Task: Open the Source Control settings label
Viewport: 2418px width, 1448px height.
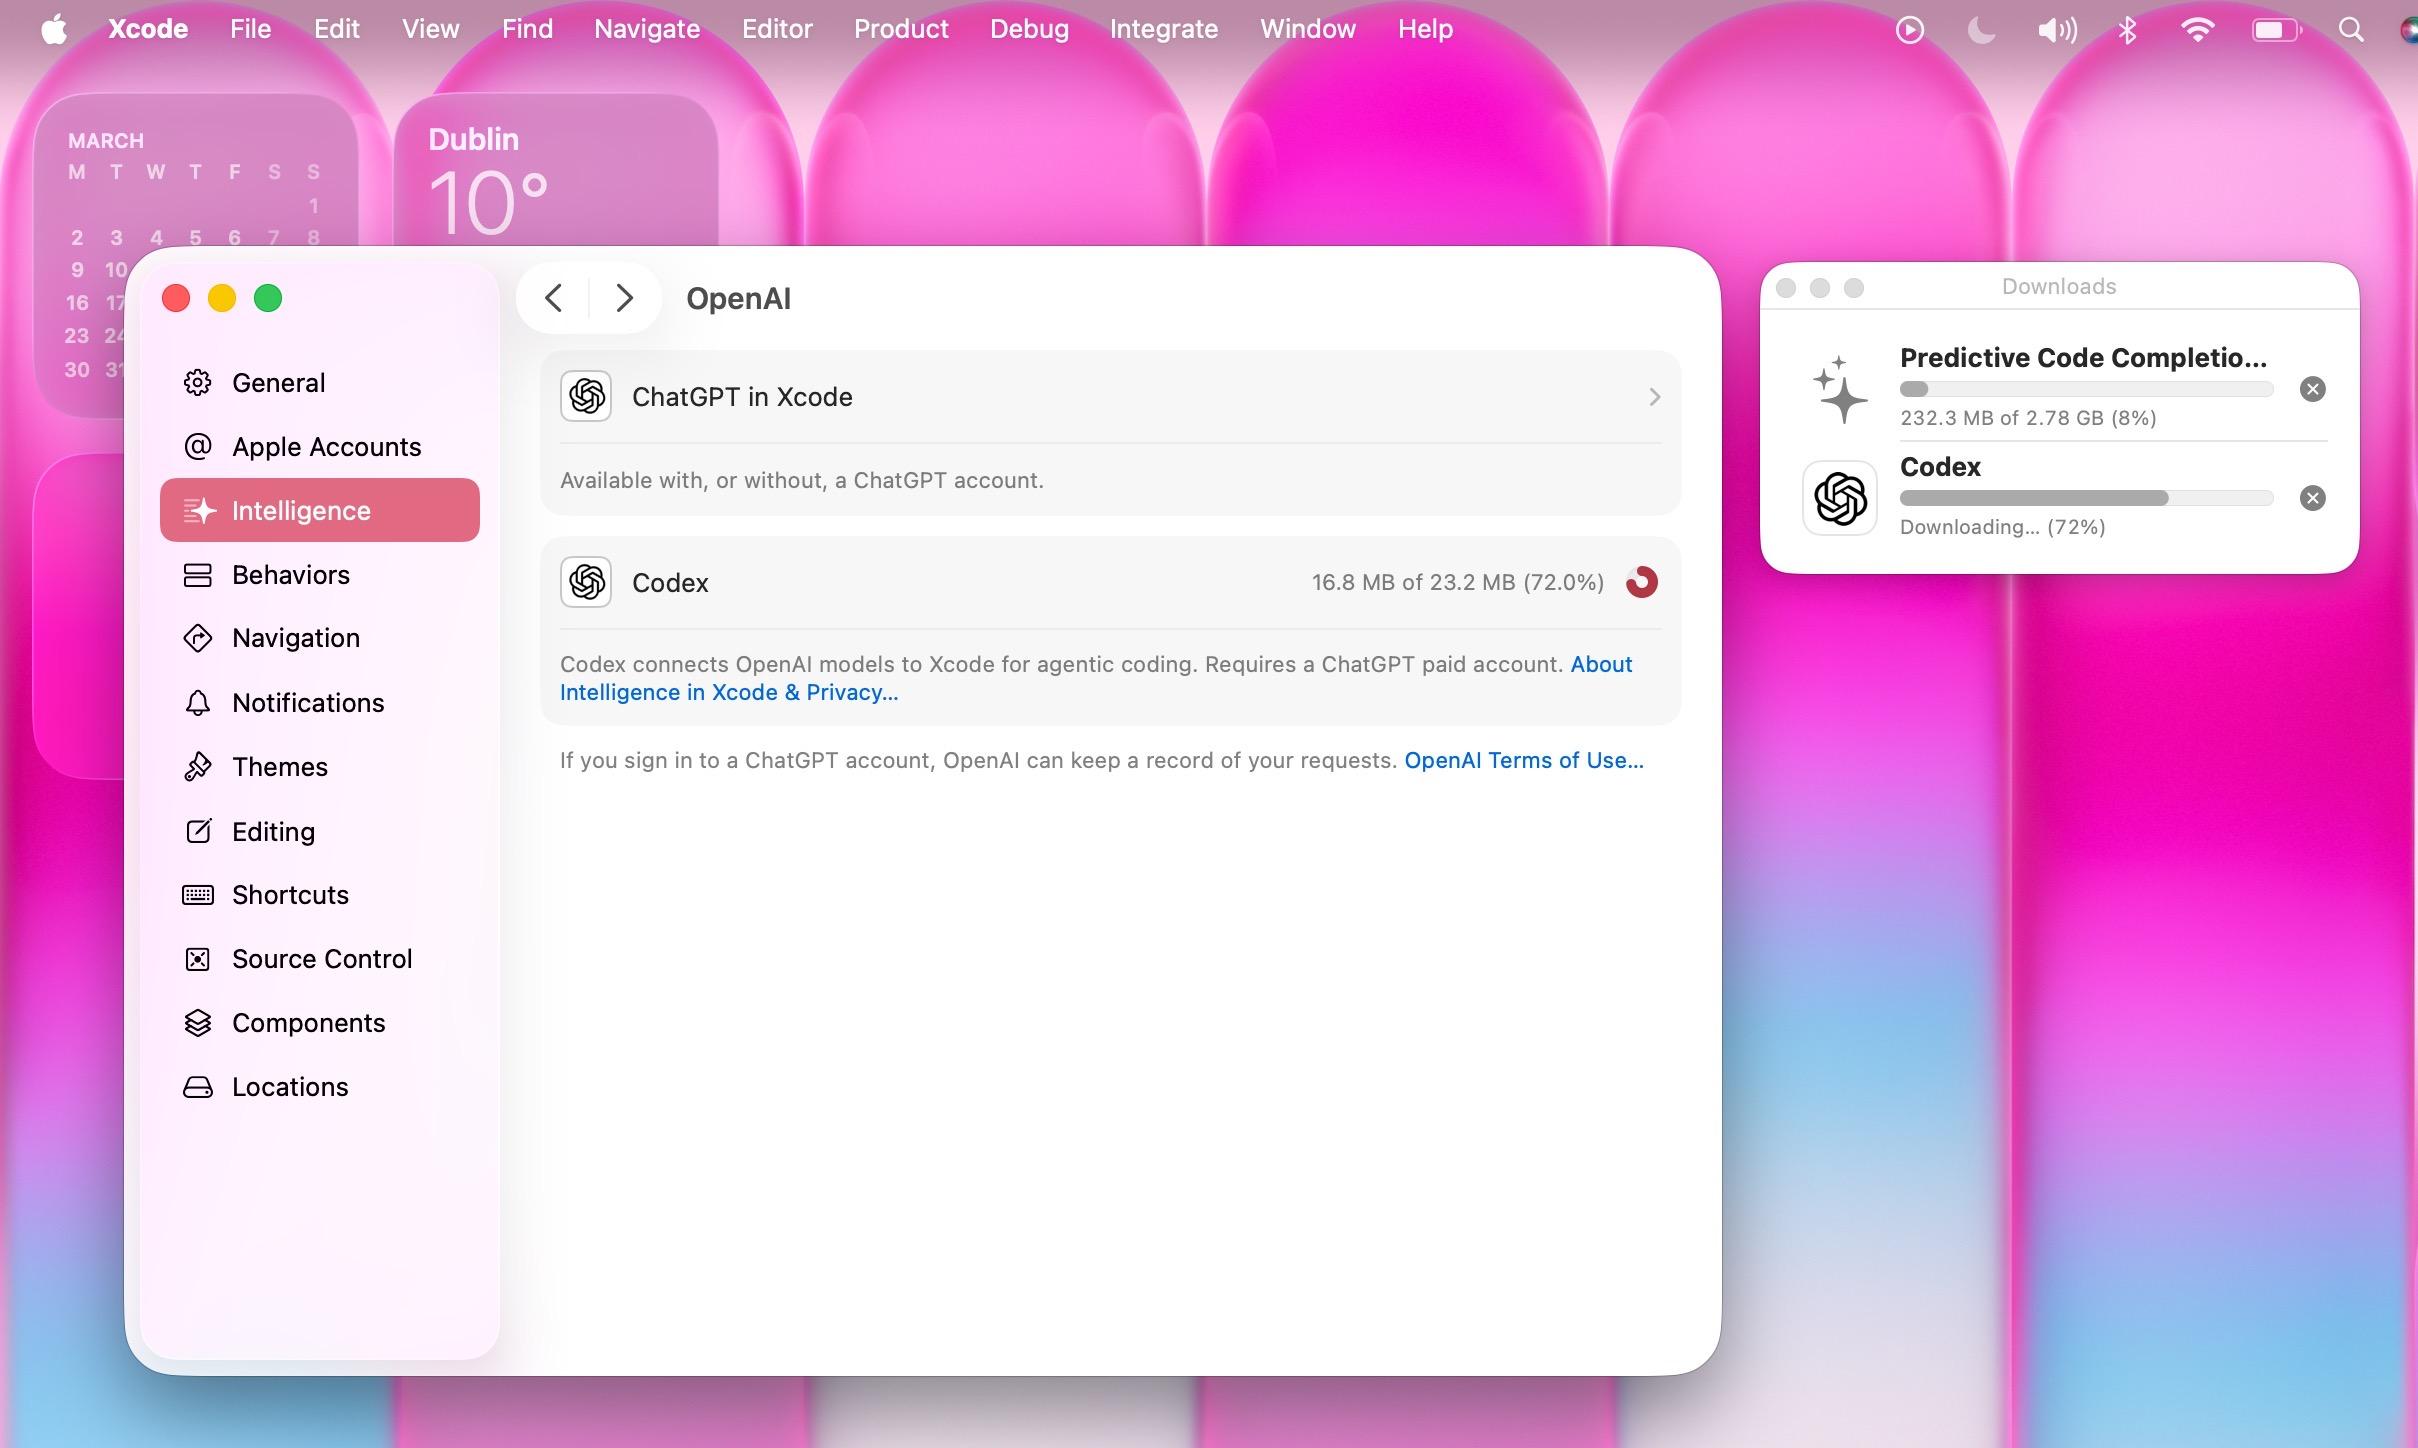Action: click(322, 959)
